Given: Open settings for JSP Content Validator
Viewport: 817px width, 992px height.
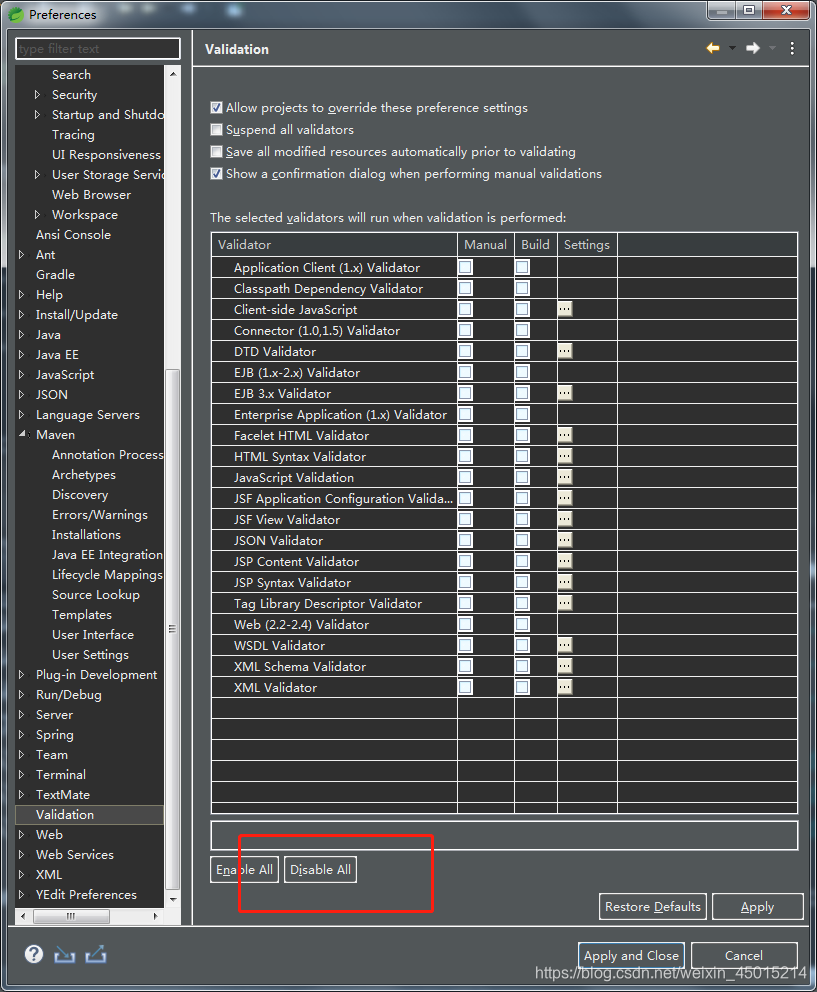Looking at the screenshot, I should [565, 561].
